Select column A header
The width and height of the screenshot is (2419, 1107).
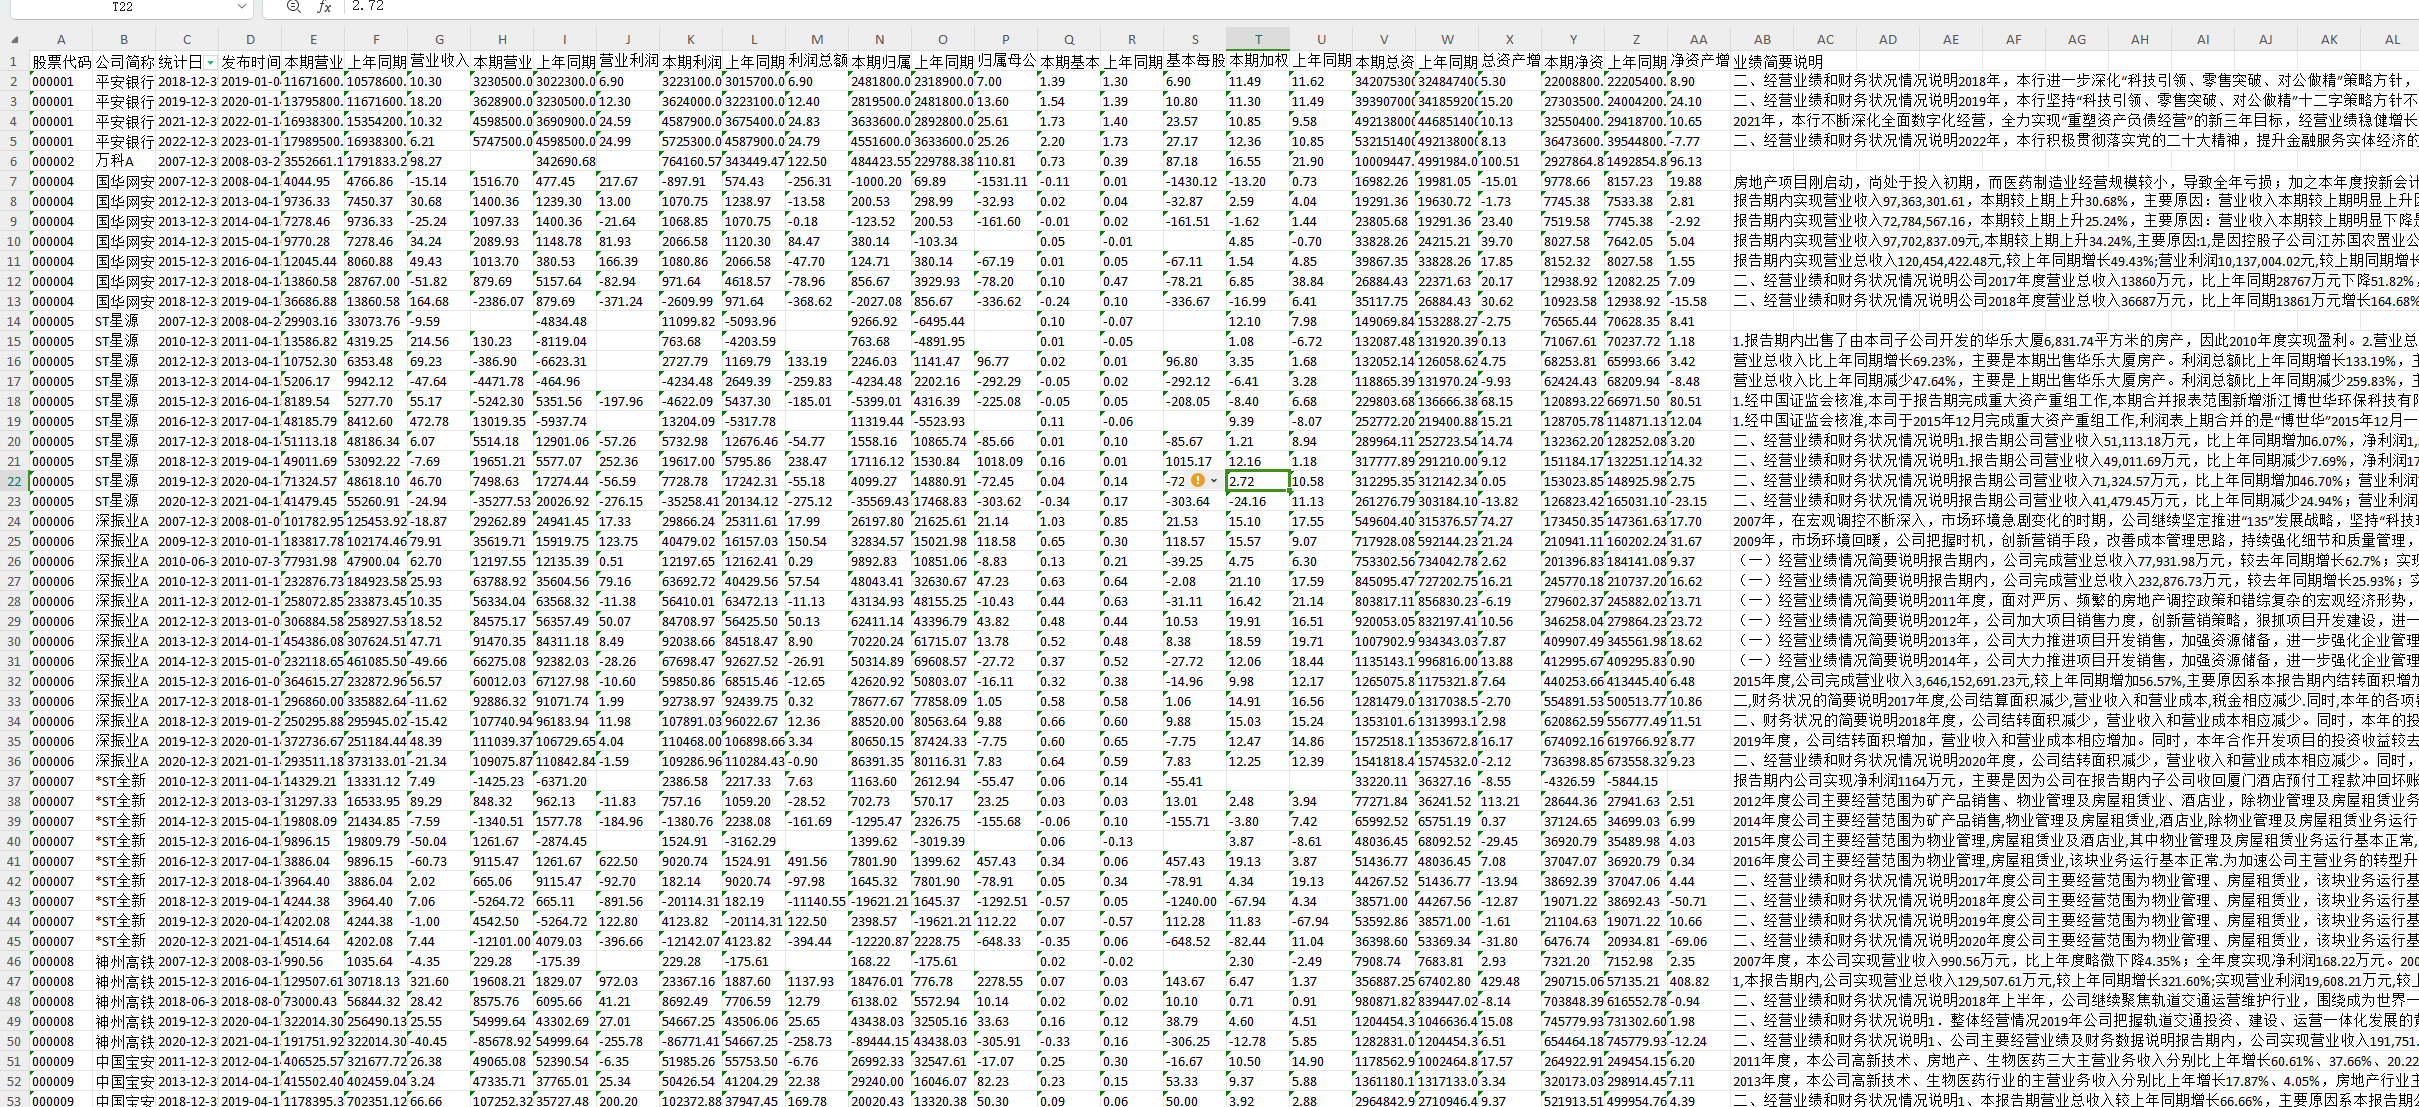click(61, 40)
